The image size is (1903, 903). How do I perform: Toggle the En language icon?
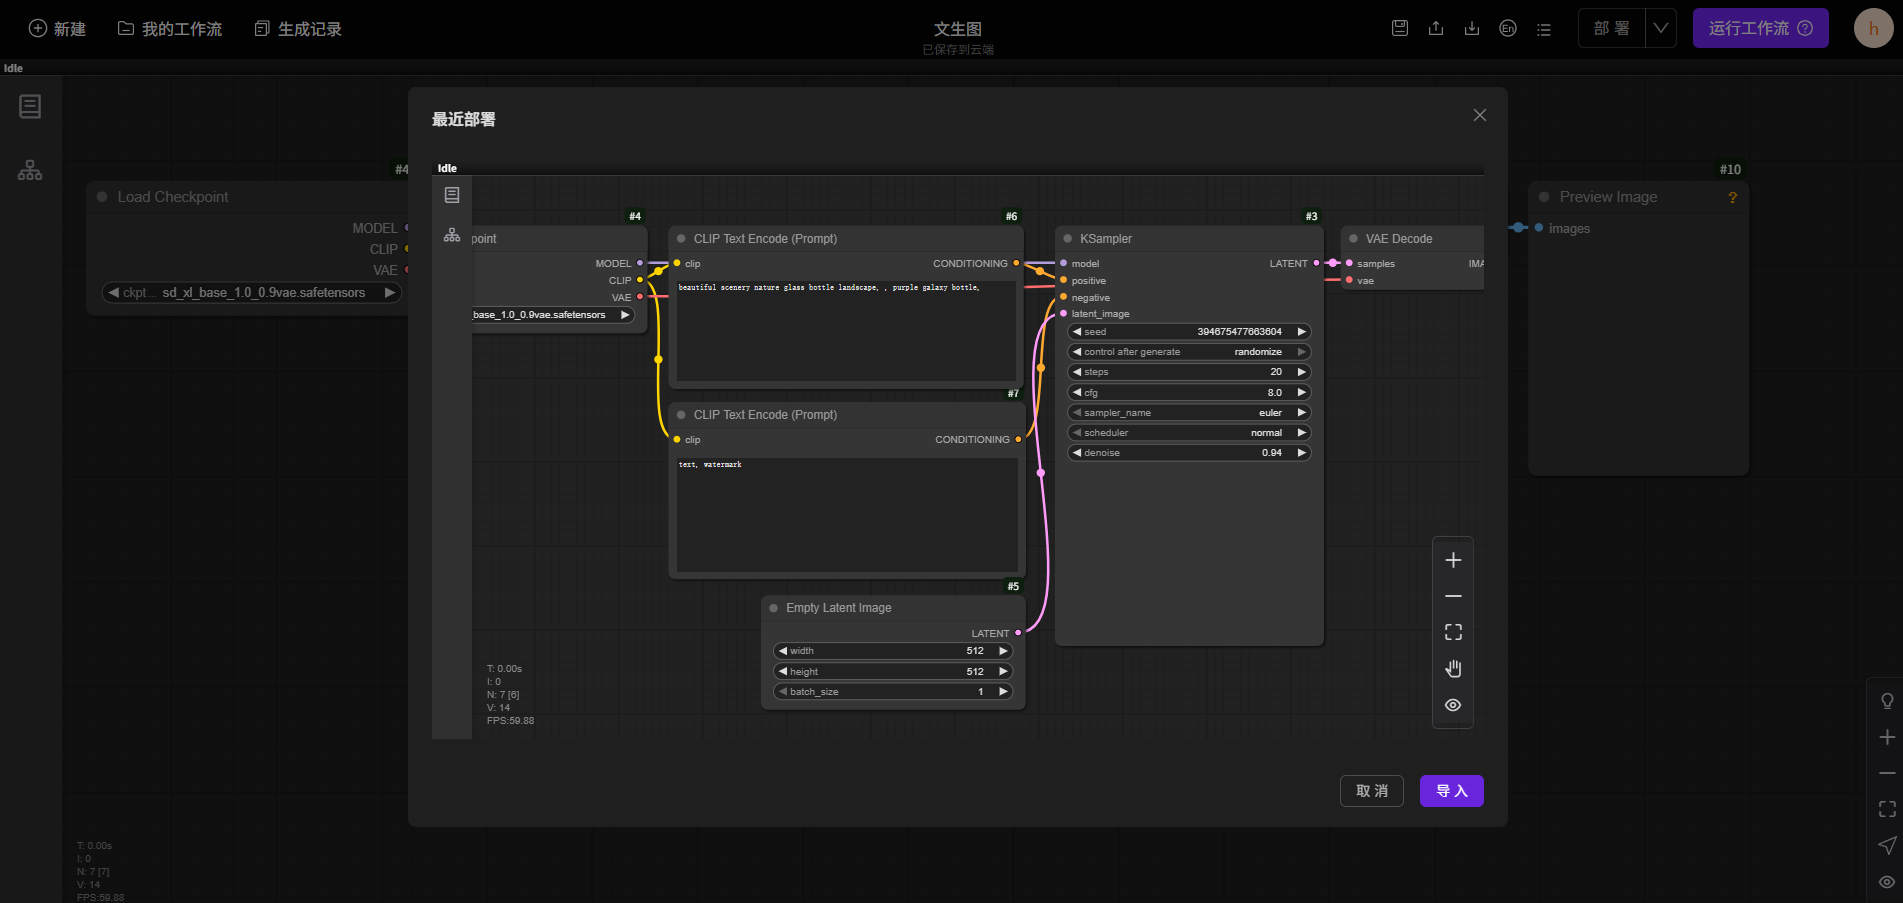coord(1508,28)
